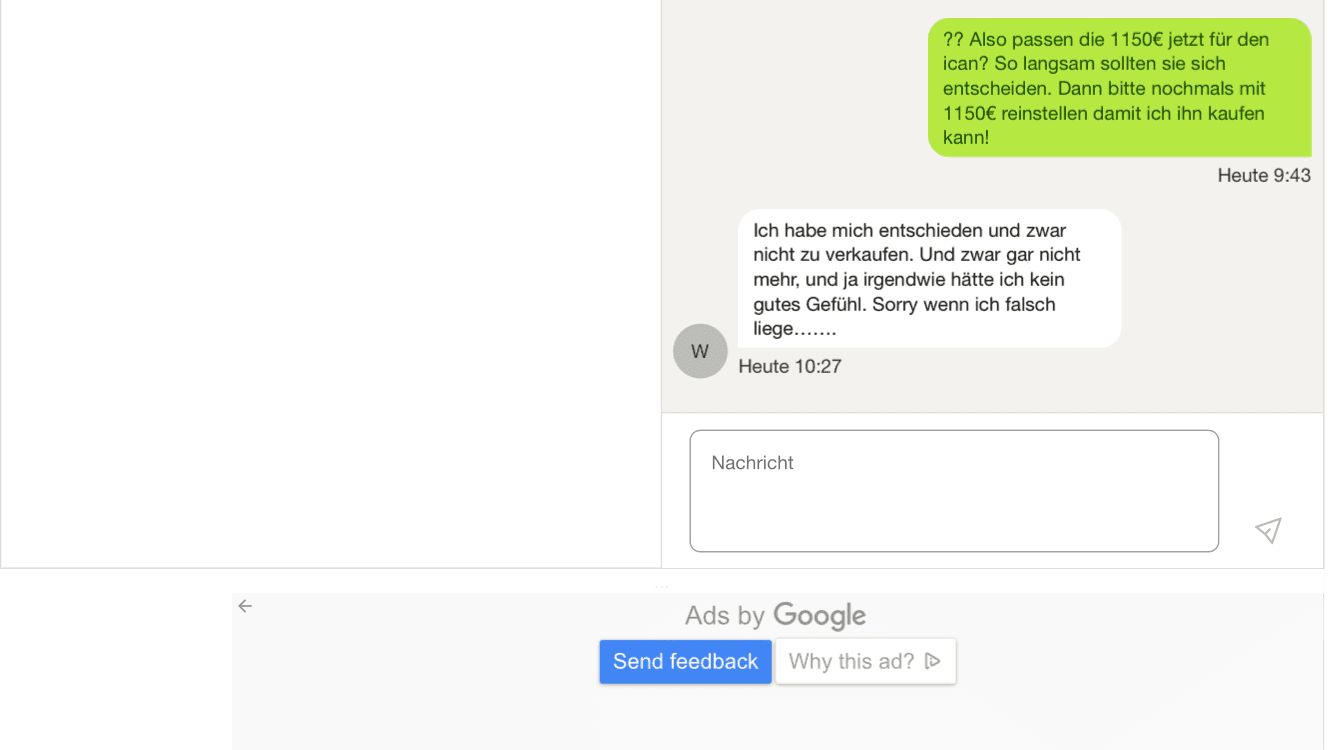Click the empty white panel left of chat
The image size is (1334, 750).
(x=331, y=284)
